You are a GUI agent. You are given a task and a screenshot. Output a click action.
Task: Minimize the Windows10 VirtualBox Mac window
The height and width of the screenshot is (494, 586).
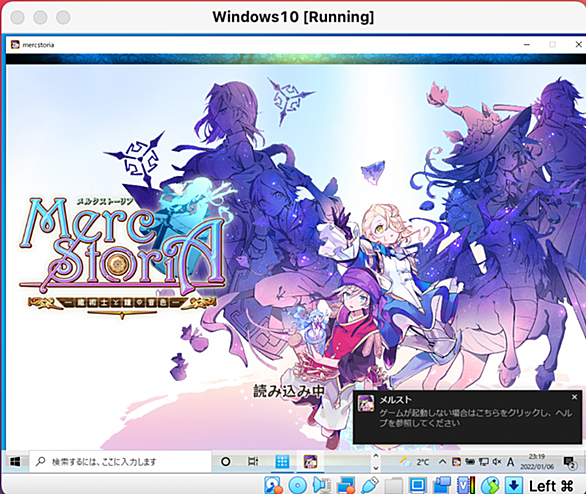(40, 17)
